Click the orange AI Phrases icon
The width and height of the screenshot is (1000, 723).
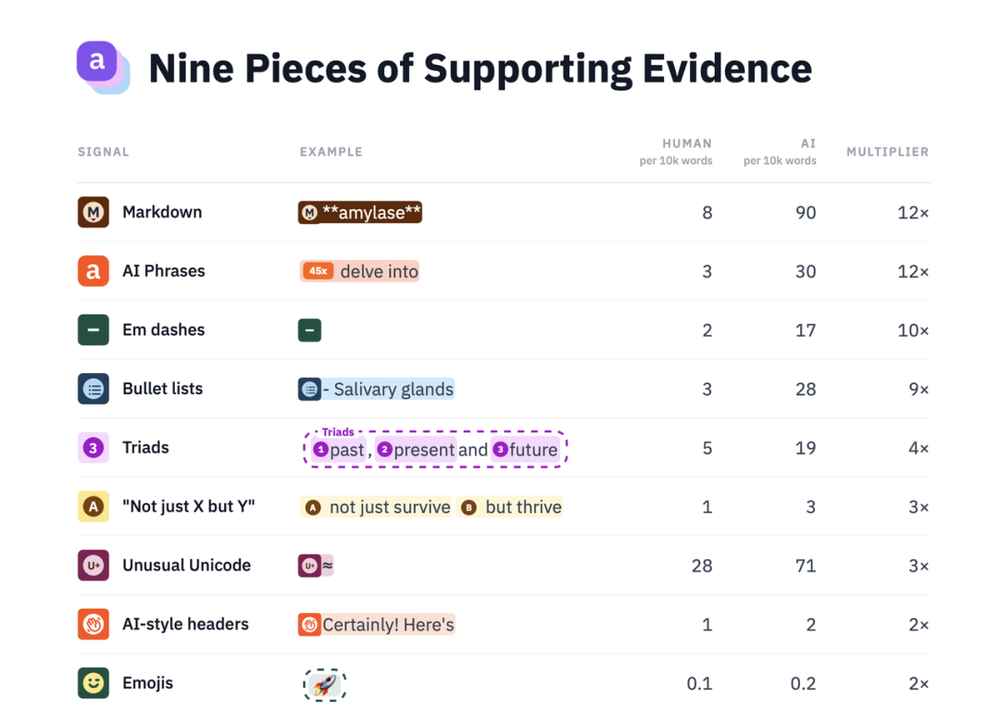[x=93, y=271]
